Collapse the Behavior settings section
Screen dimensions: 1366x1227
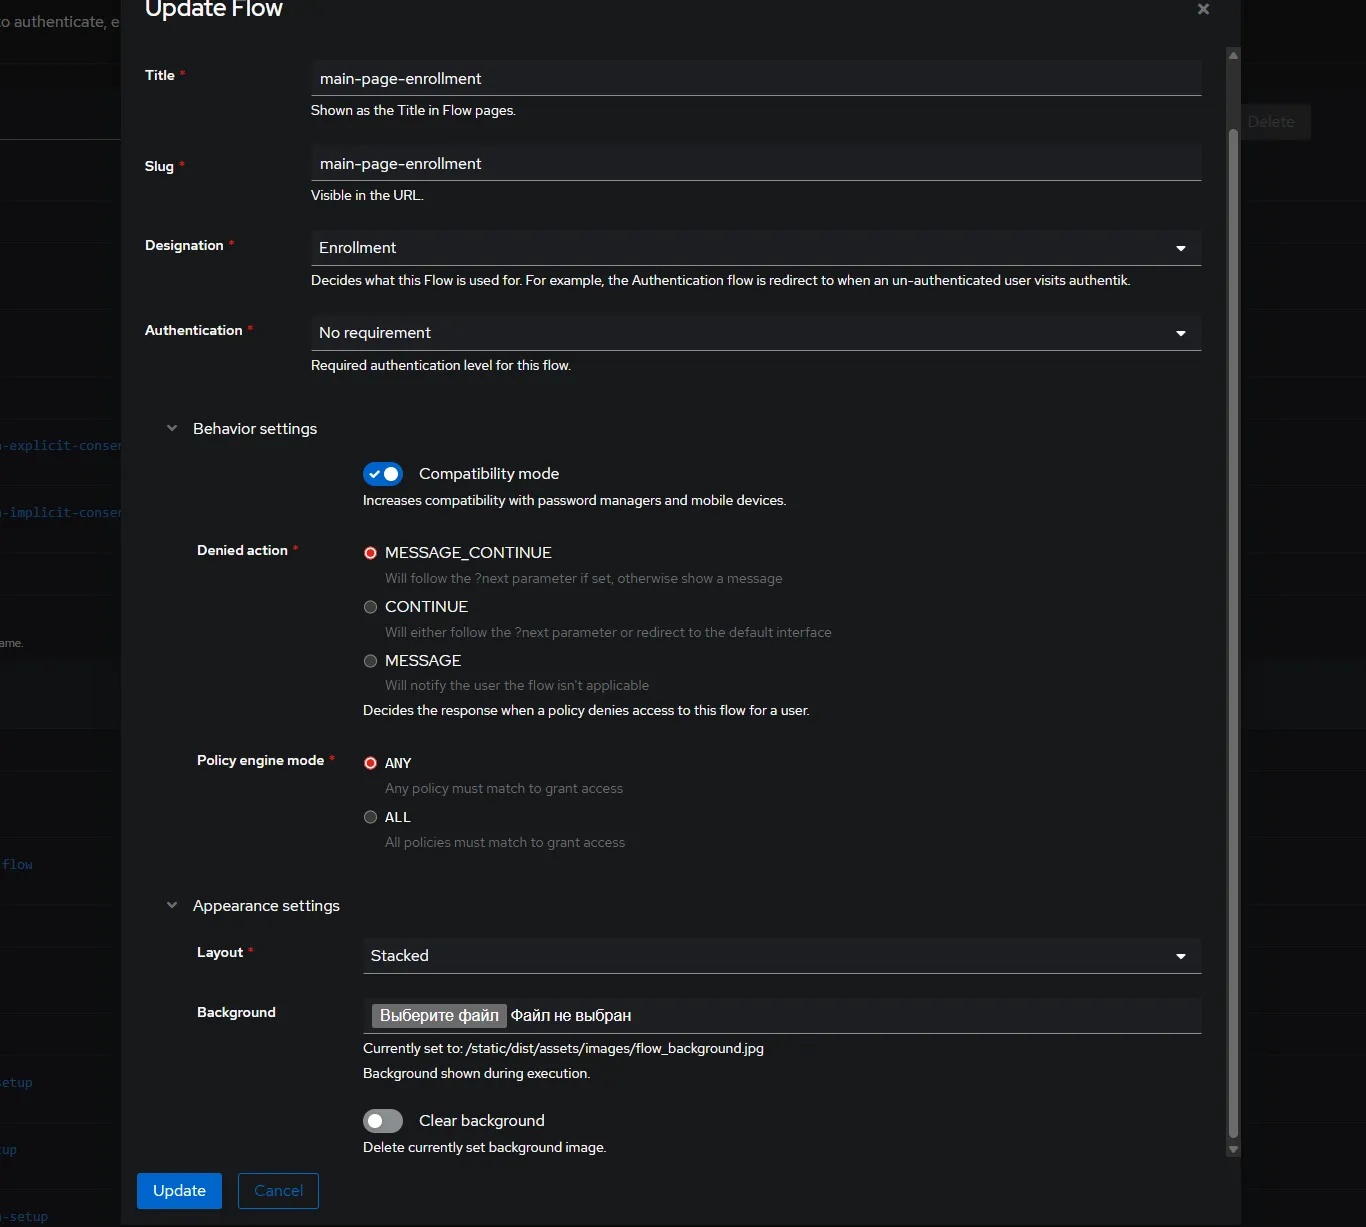(x=172, y=429)
